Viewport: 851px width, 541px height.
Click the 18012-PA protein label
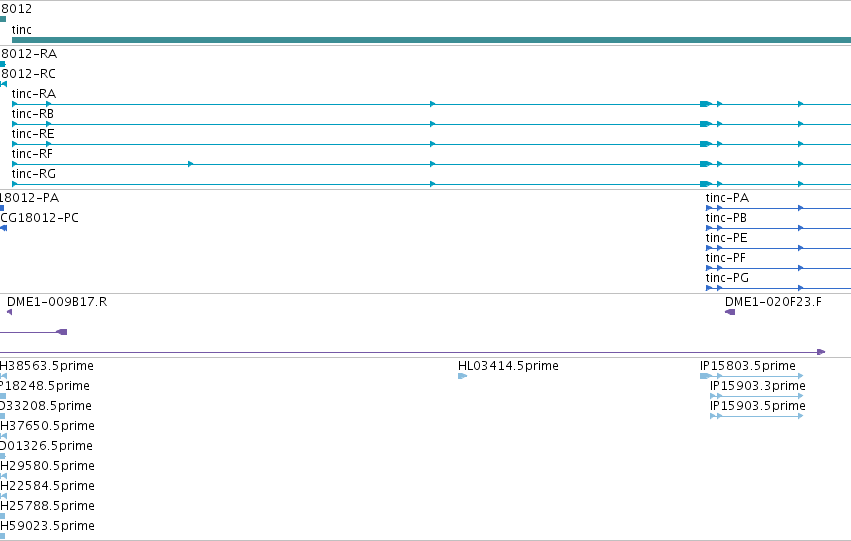click(29, 198)
